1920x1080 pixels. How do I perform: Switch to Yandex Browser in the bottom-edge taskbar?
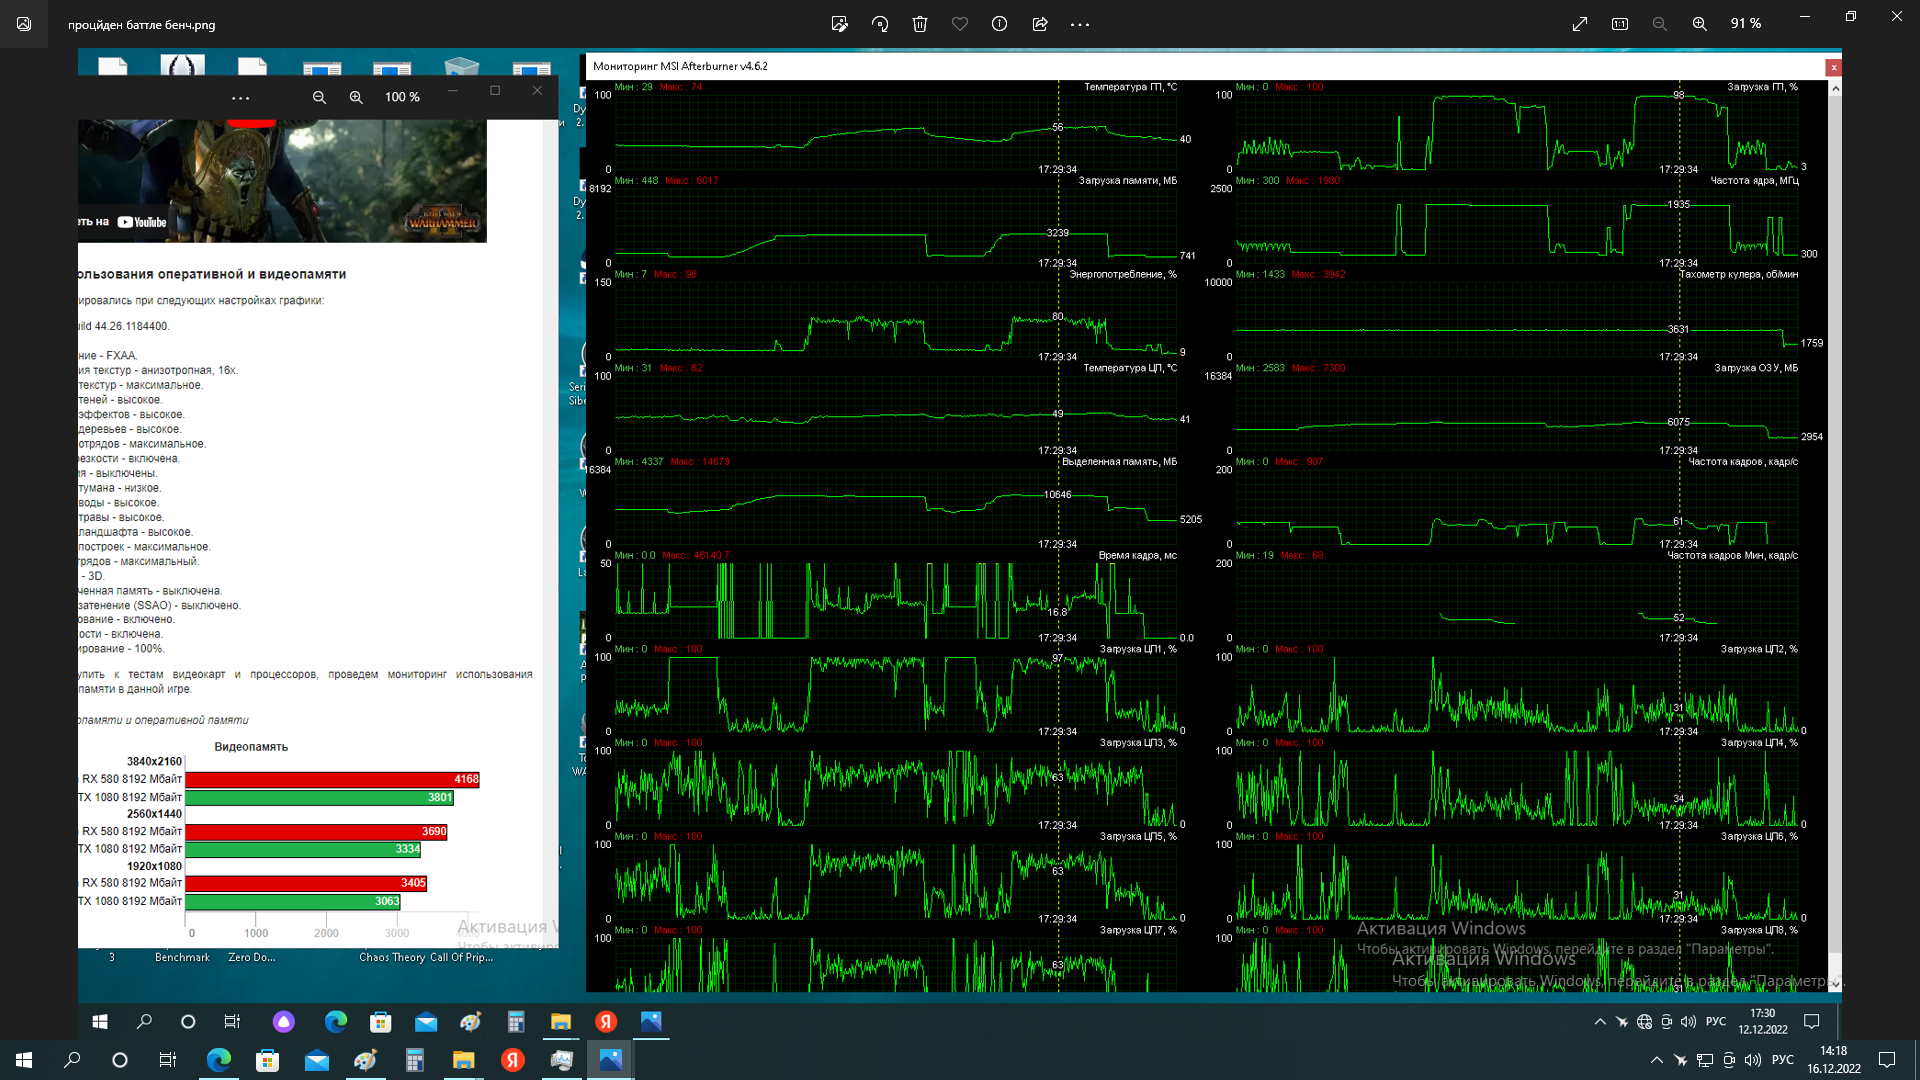pyautogui.click(x=513, y=1060)
